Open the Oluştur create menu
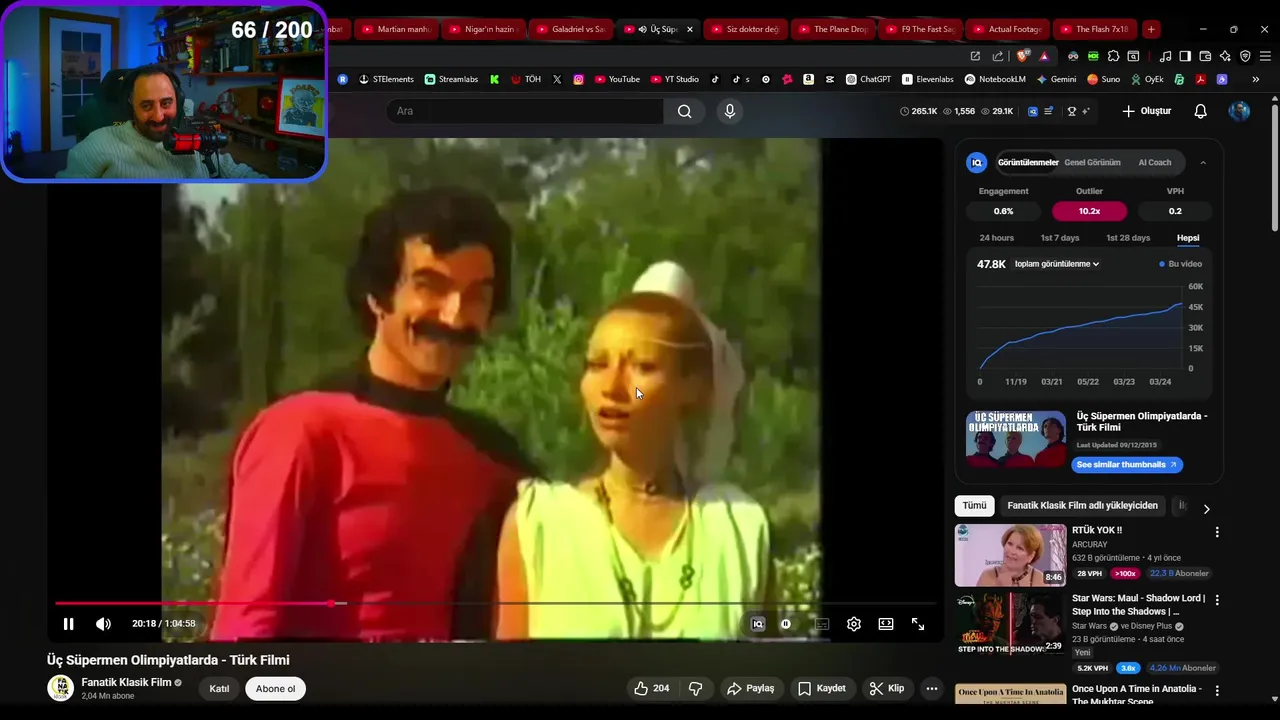Viewport: 1280px width, 720px height. pyautogui.click(x=1146, y=111)
